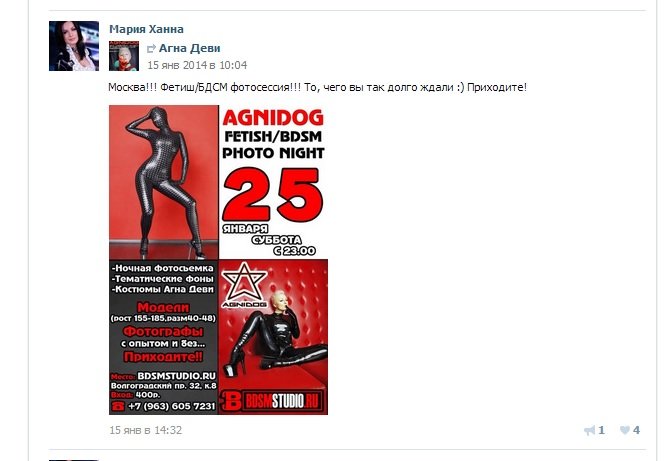
Task: Open the patterned catsuit photo in poster
Action: tap(164, 182)
